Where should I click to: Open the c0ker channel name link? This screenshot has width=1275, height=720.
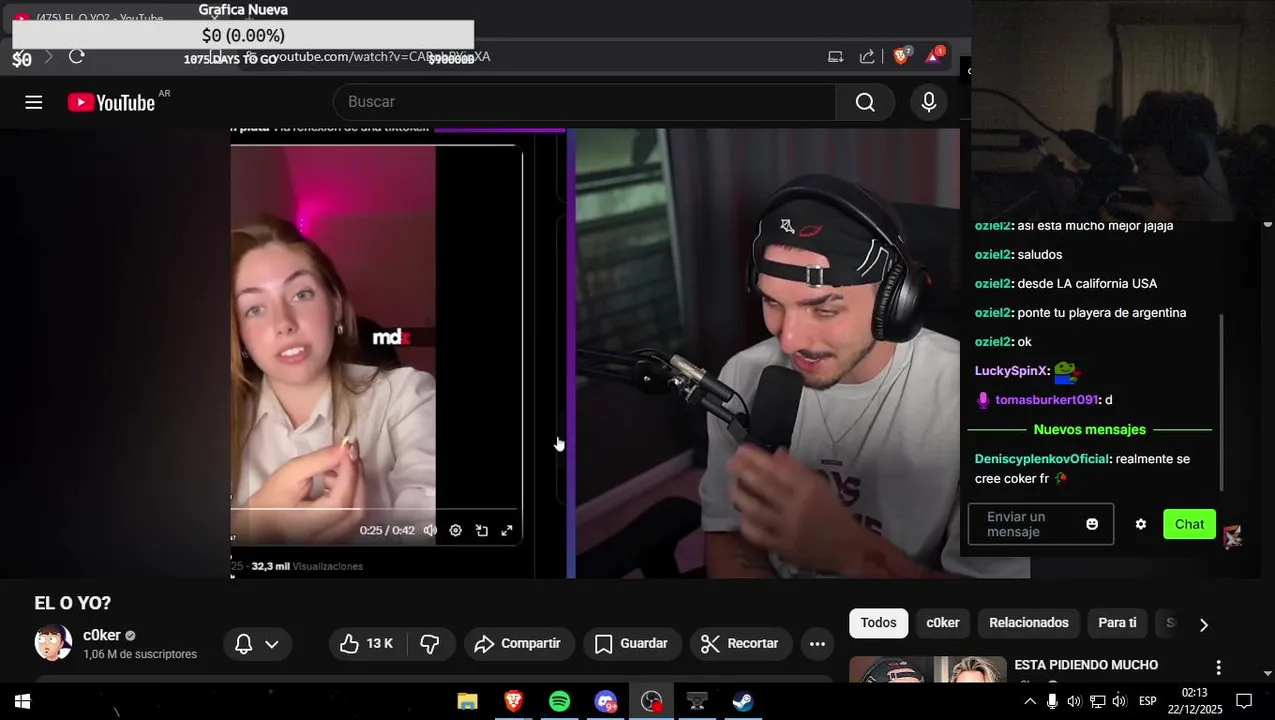point(102,635)
